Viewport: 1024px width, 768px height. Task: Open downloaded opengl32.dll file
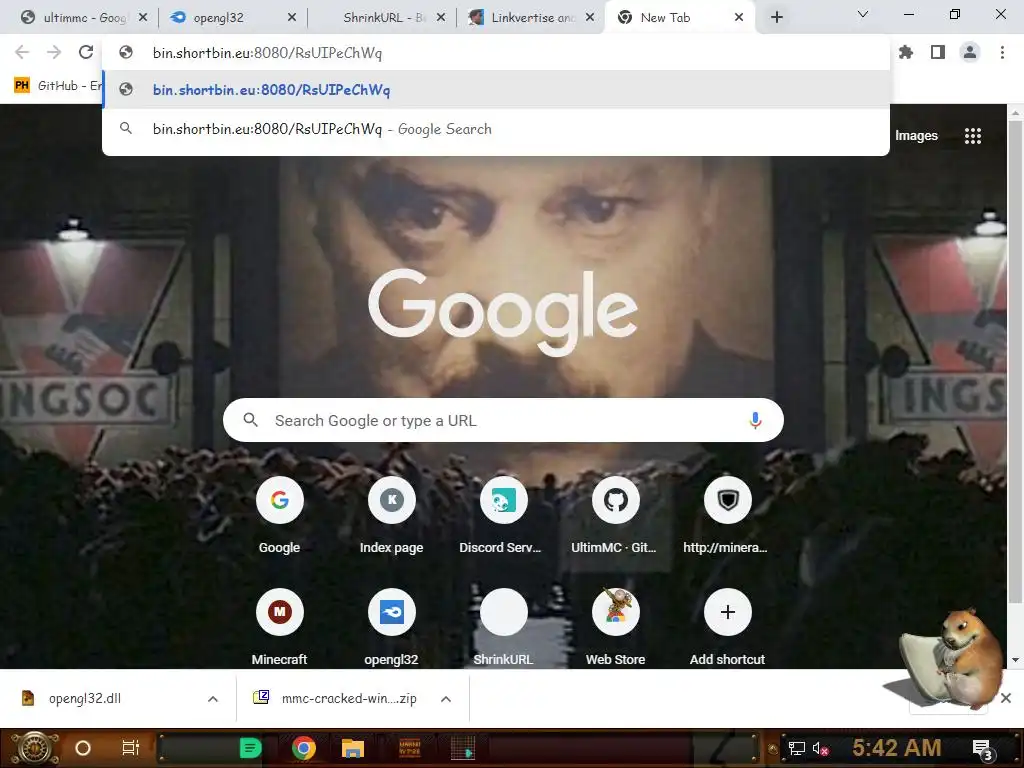click(85, 698)
